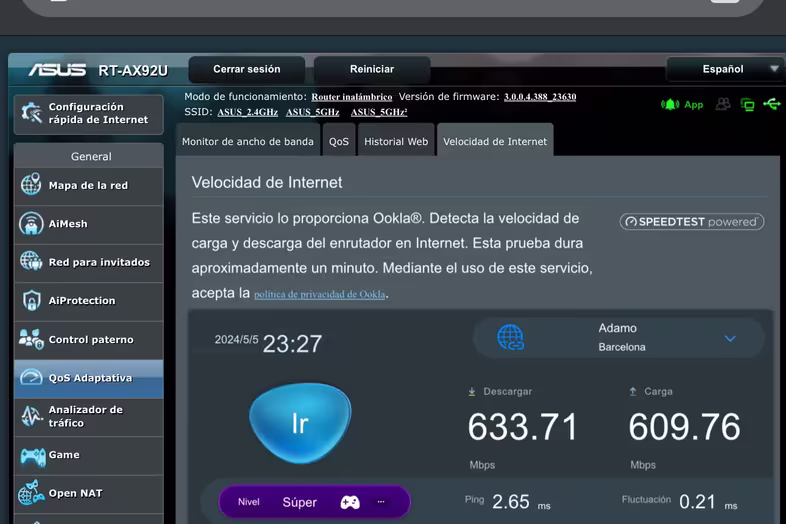Click the green USB status icon
The image size is (786, 524).
tap(771, 104)
